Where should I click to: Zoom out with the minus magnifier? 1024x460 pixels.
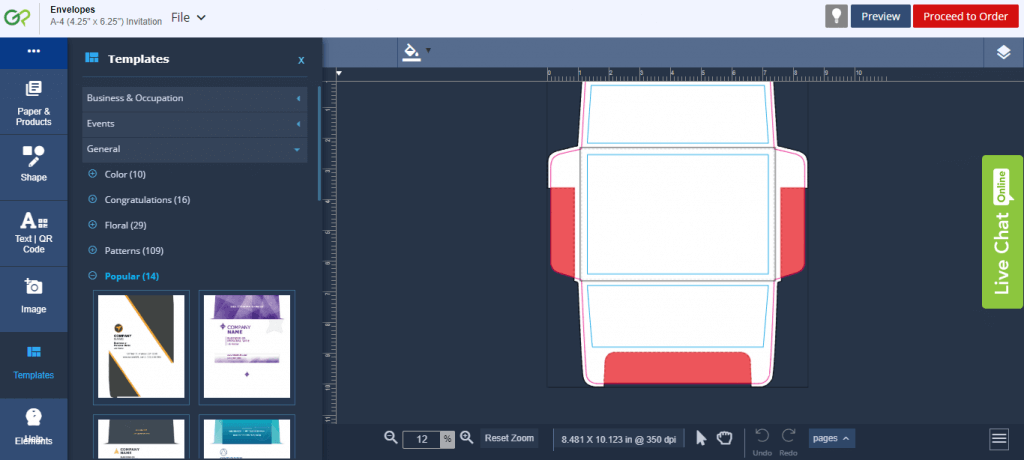(391, 438)
